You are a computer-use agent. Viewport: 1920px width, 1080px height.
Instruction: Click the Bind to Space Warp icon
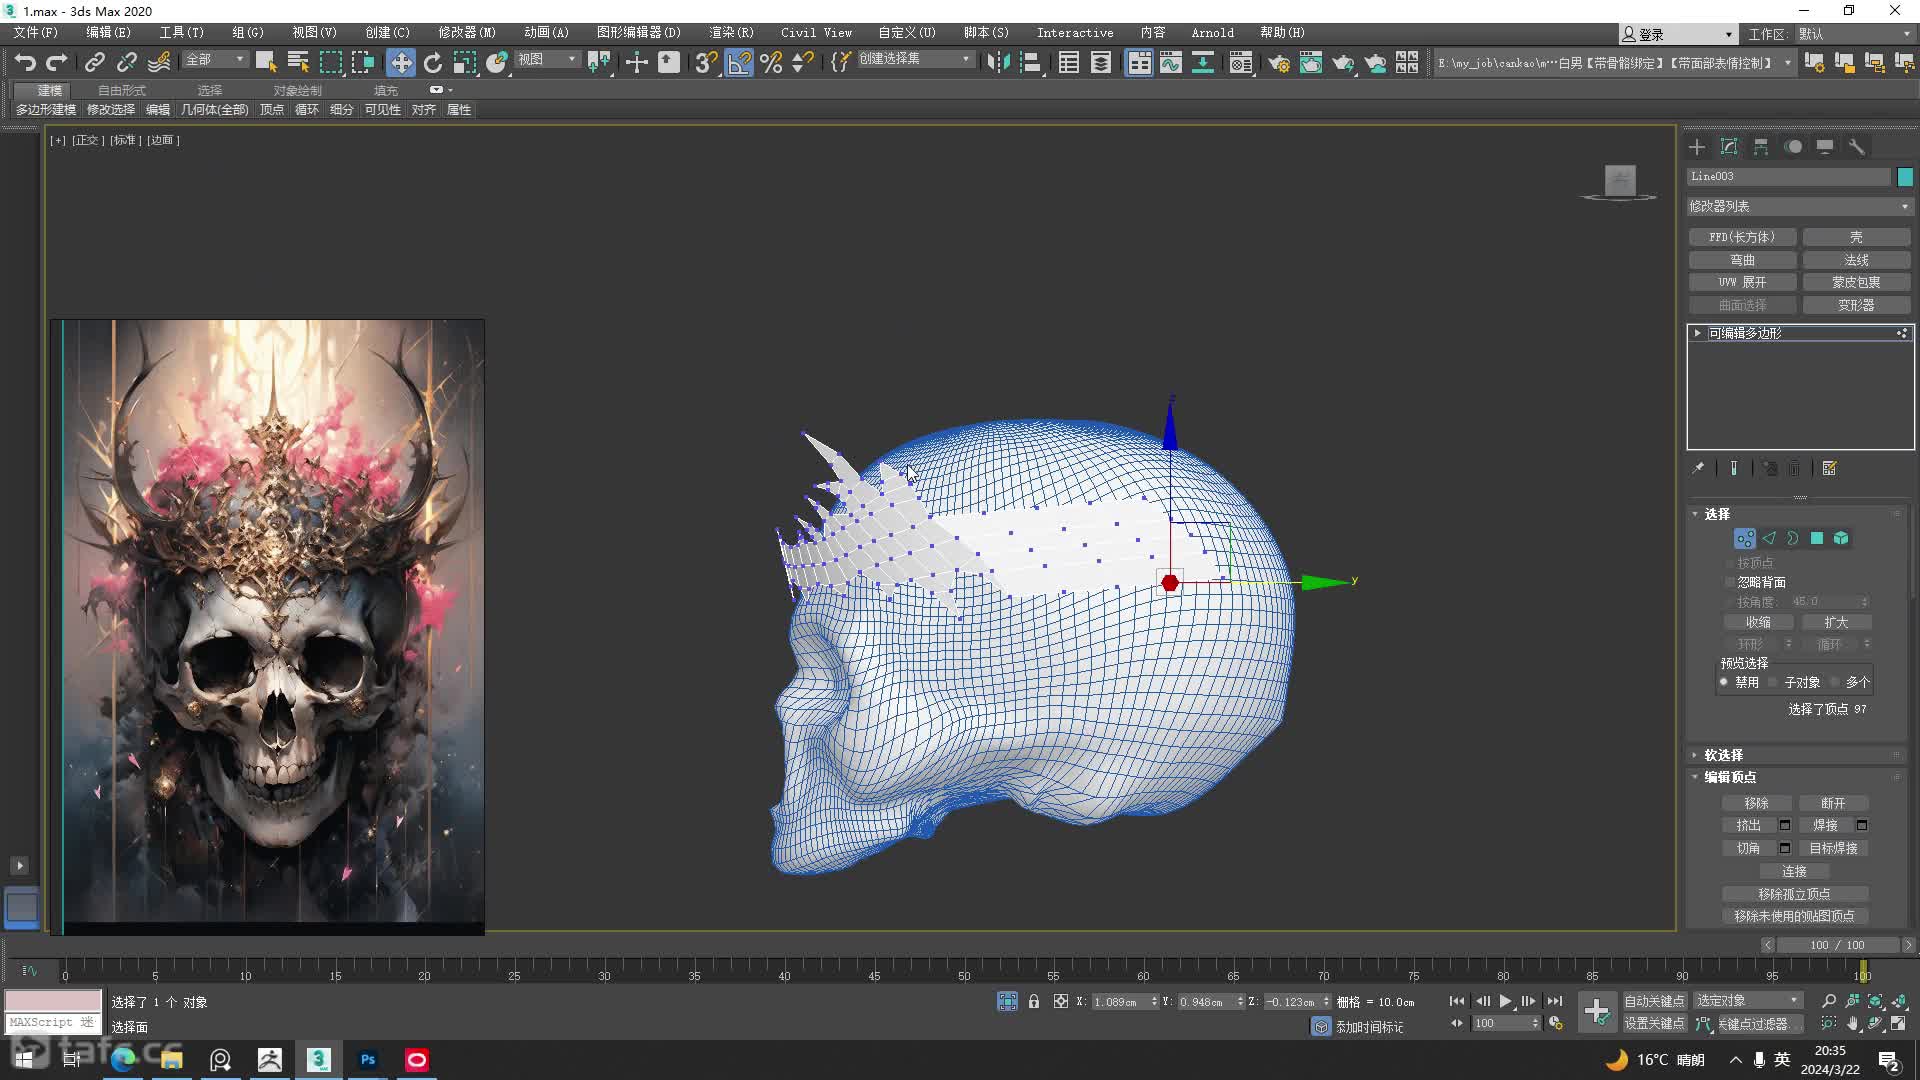coord(159,62)
